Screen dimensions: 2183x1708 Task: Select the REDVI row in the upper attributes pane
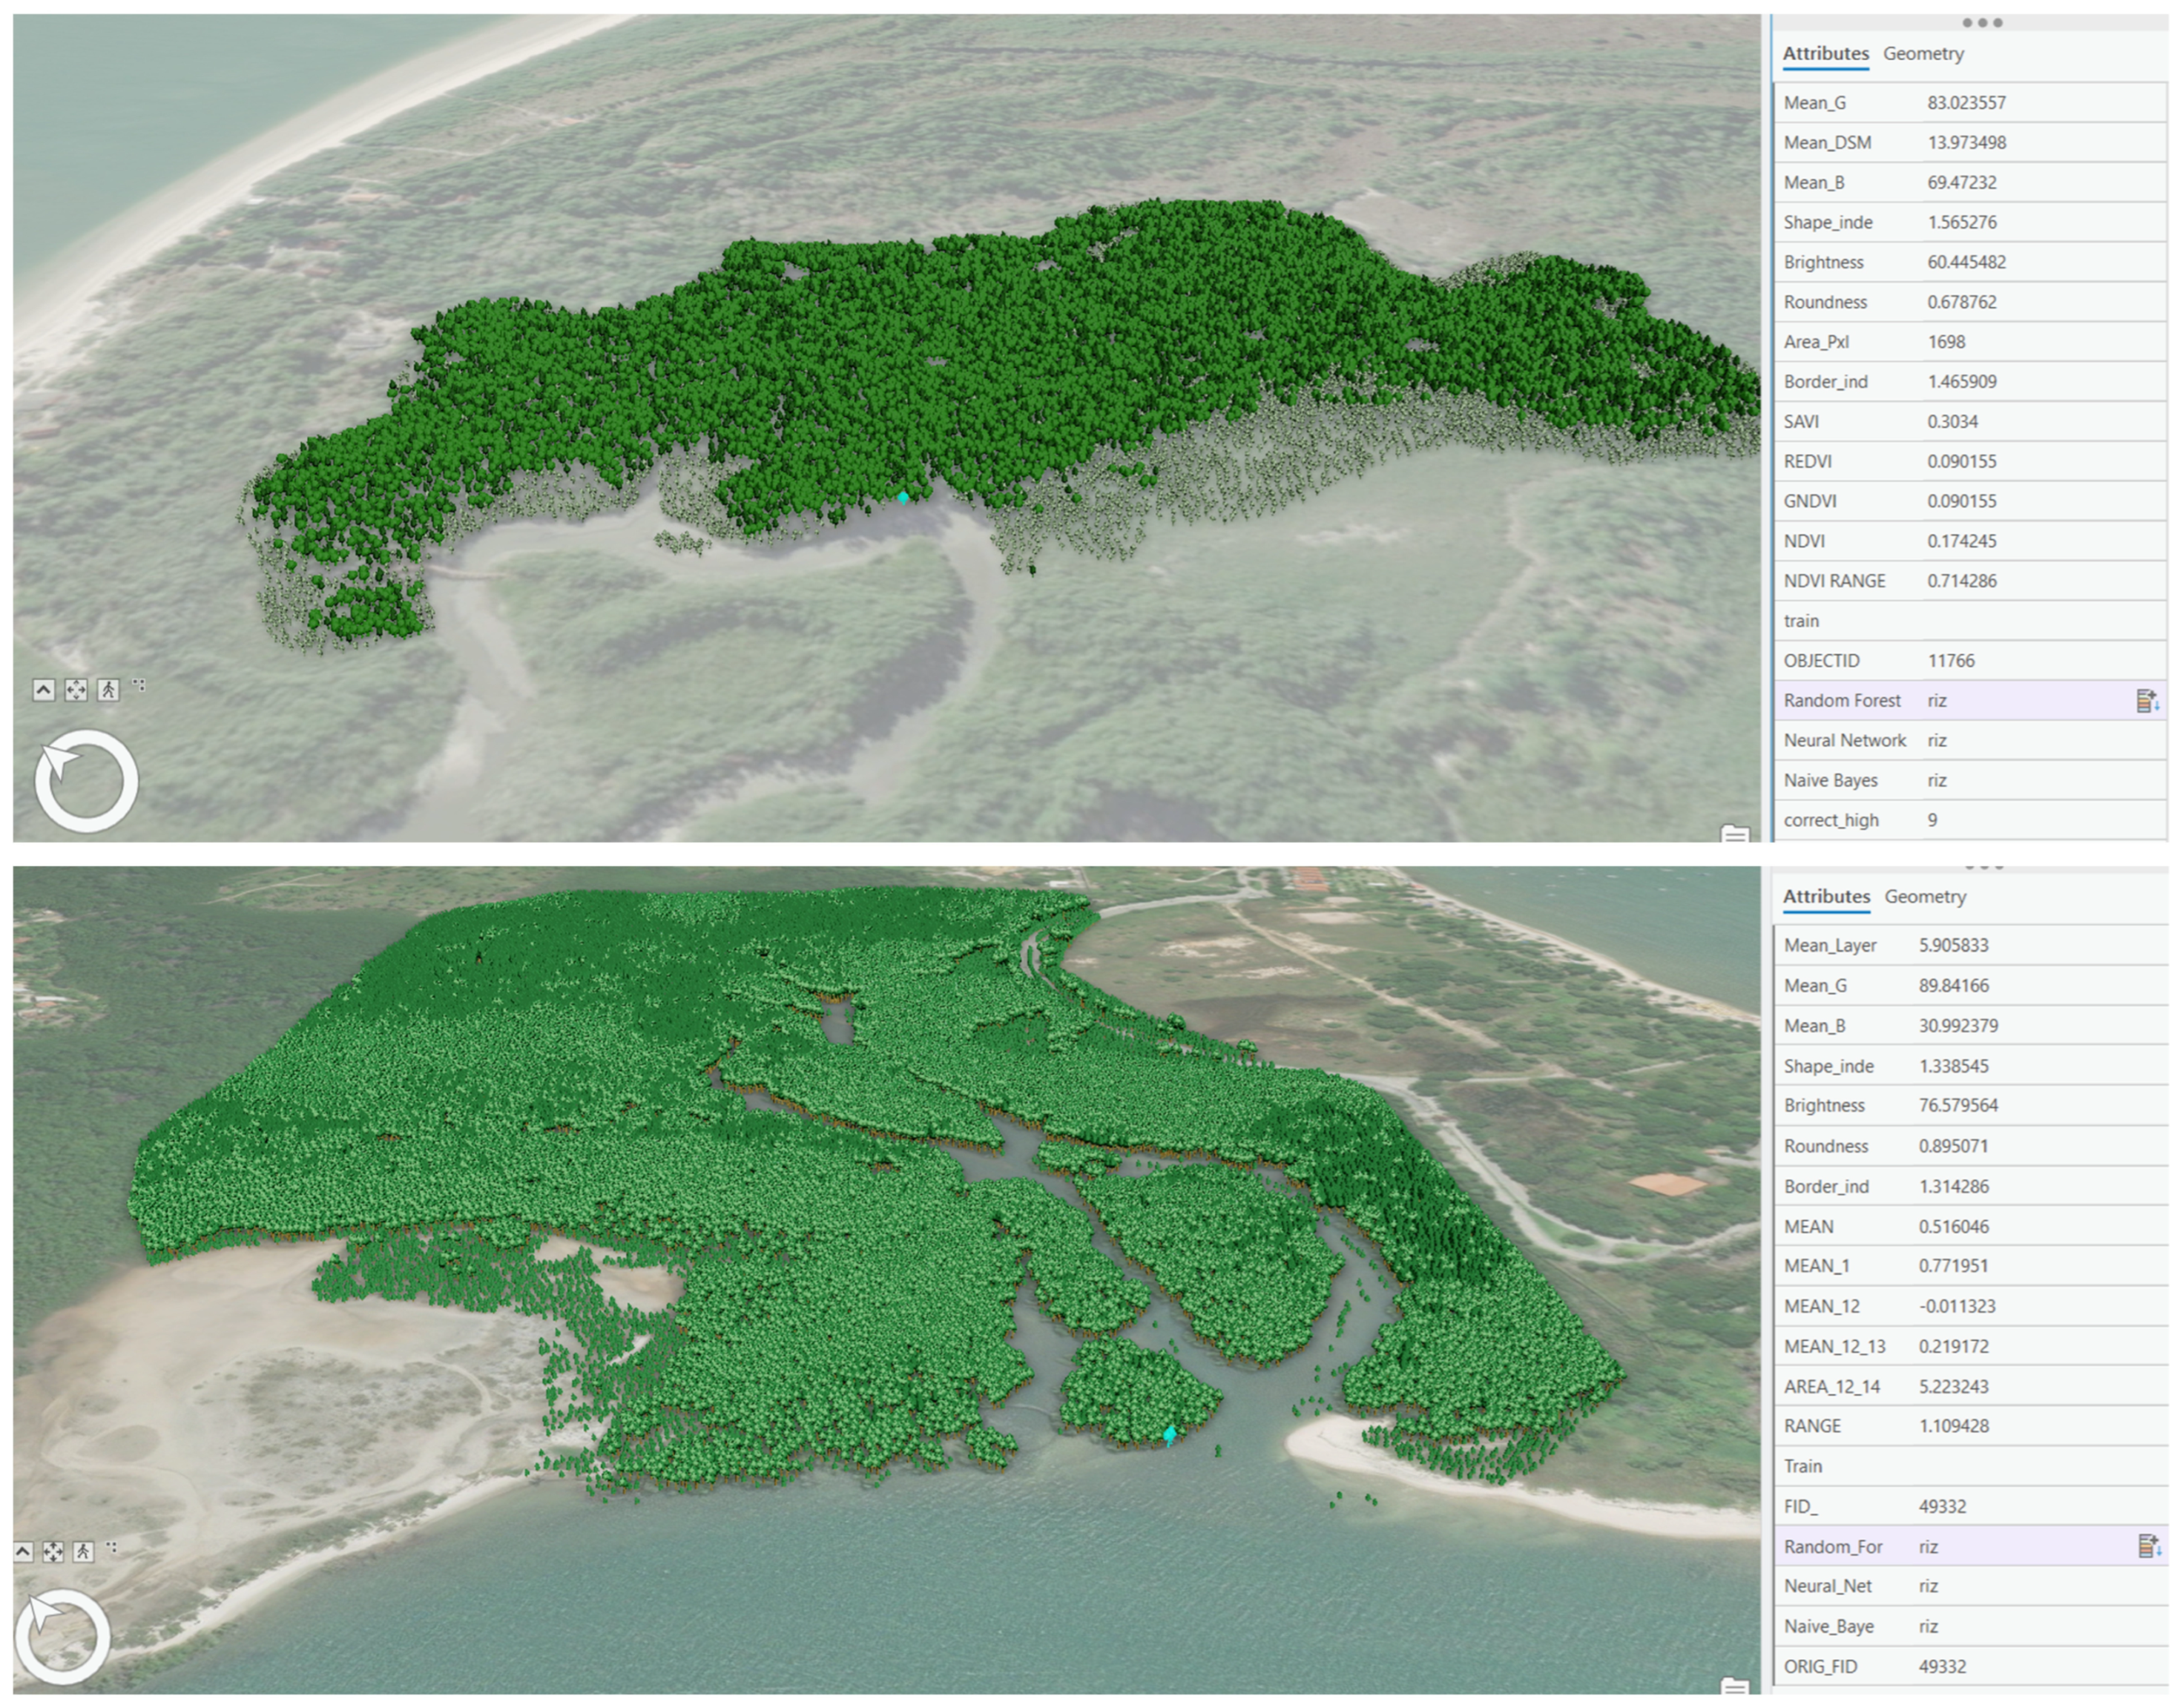[1970, 461]
